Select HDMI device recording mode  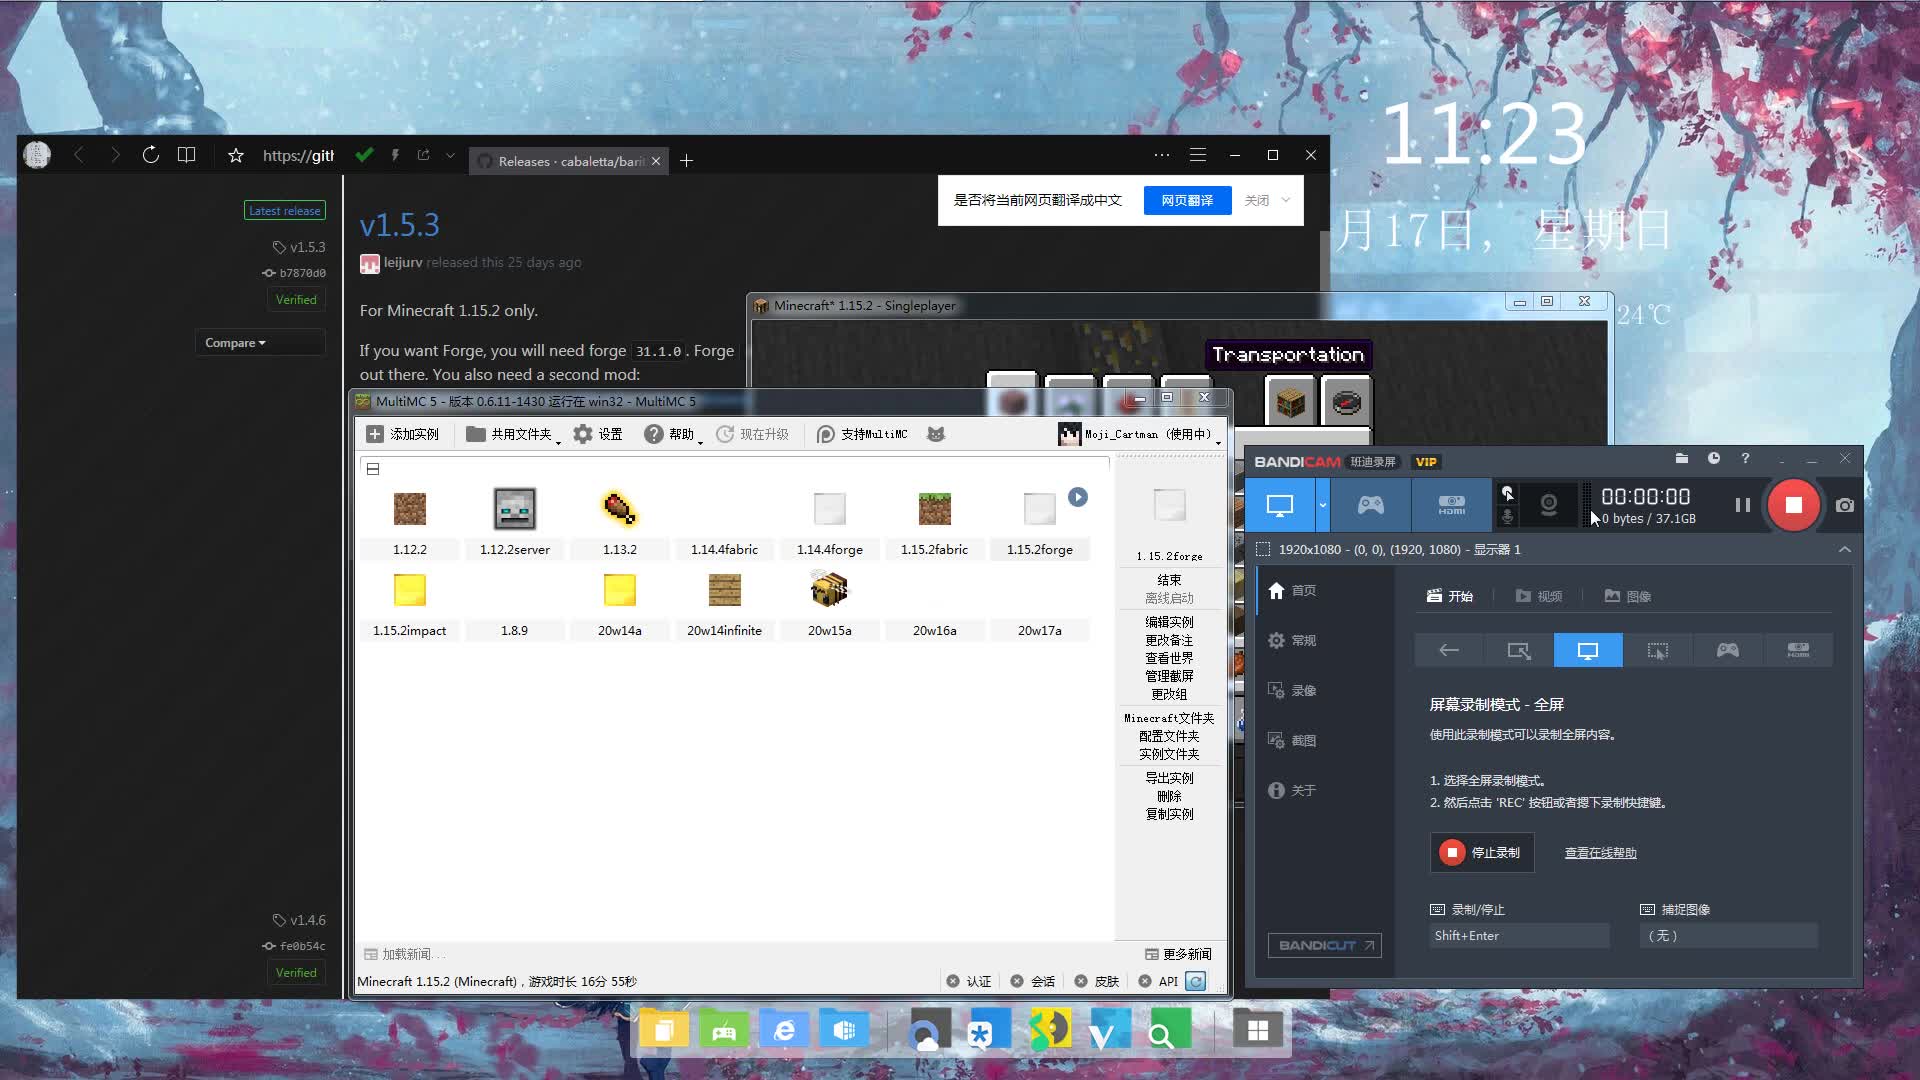point(1451,505)
